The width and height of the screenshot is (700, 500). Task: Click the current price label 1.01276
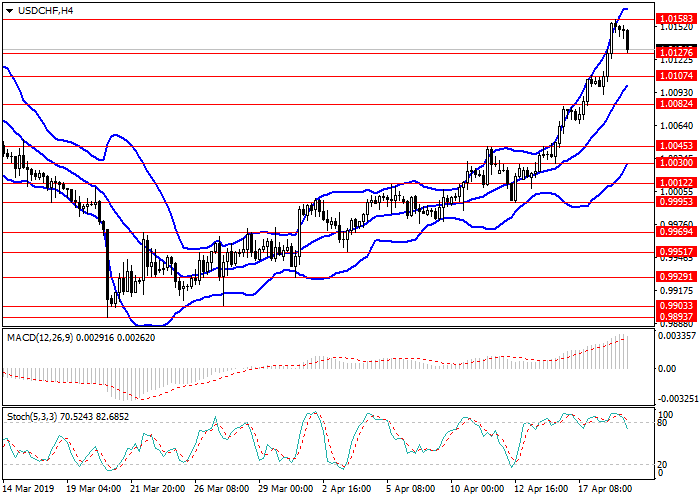tap(677, 51)
